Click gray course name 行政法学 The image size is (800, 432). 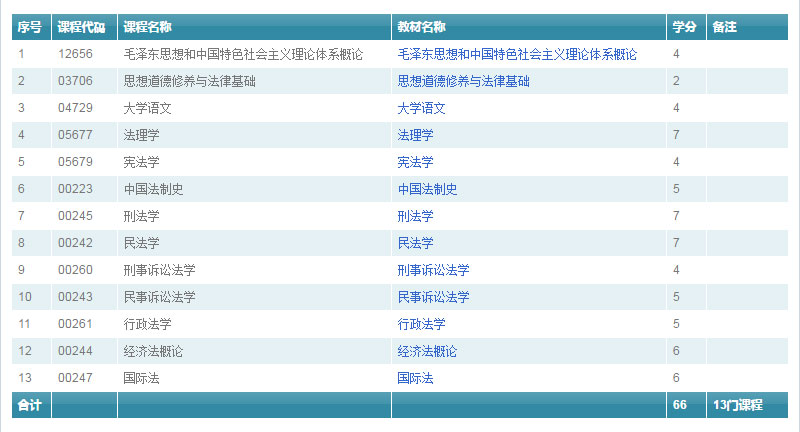pyautogui.click(x=147, y=324)
